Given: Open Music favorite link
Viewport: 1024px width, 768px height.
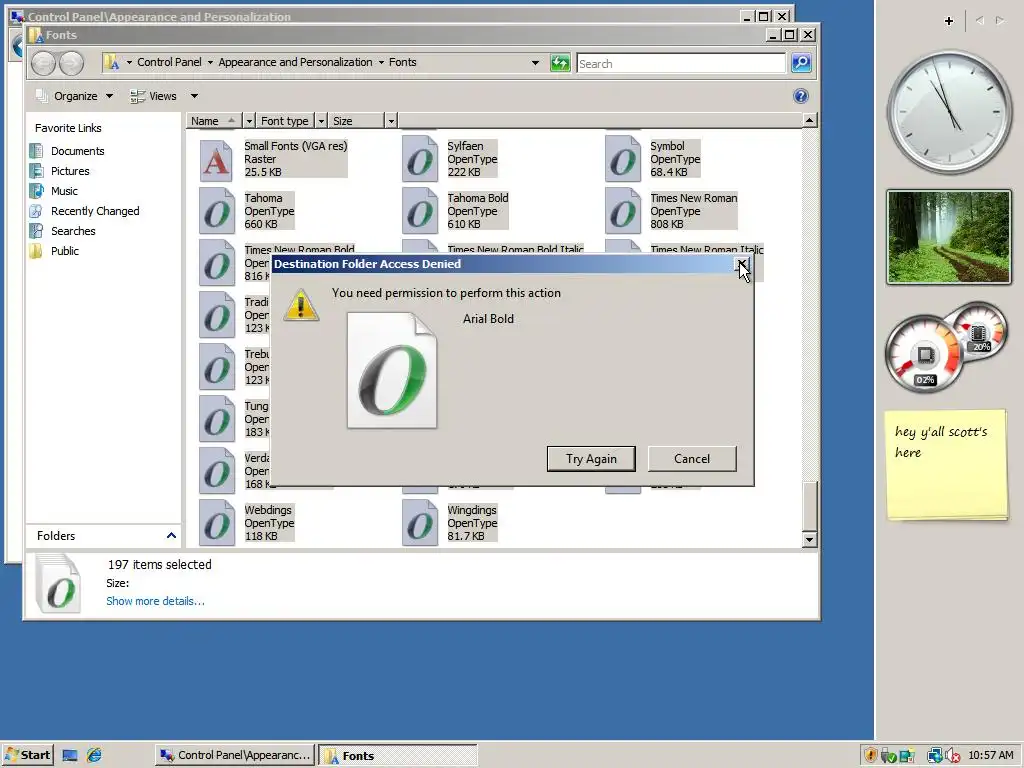Looking at the screenshot, I should (x=64, y=191).
